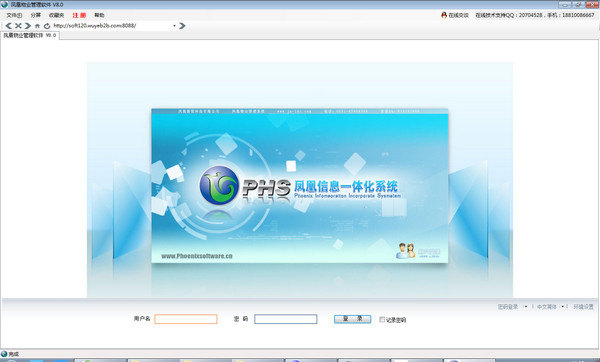Open the 文件 menu
The height and width of the screenshot is (362, 600).
[x=14, y=15]
